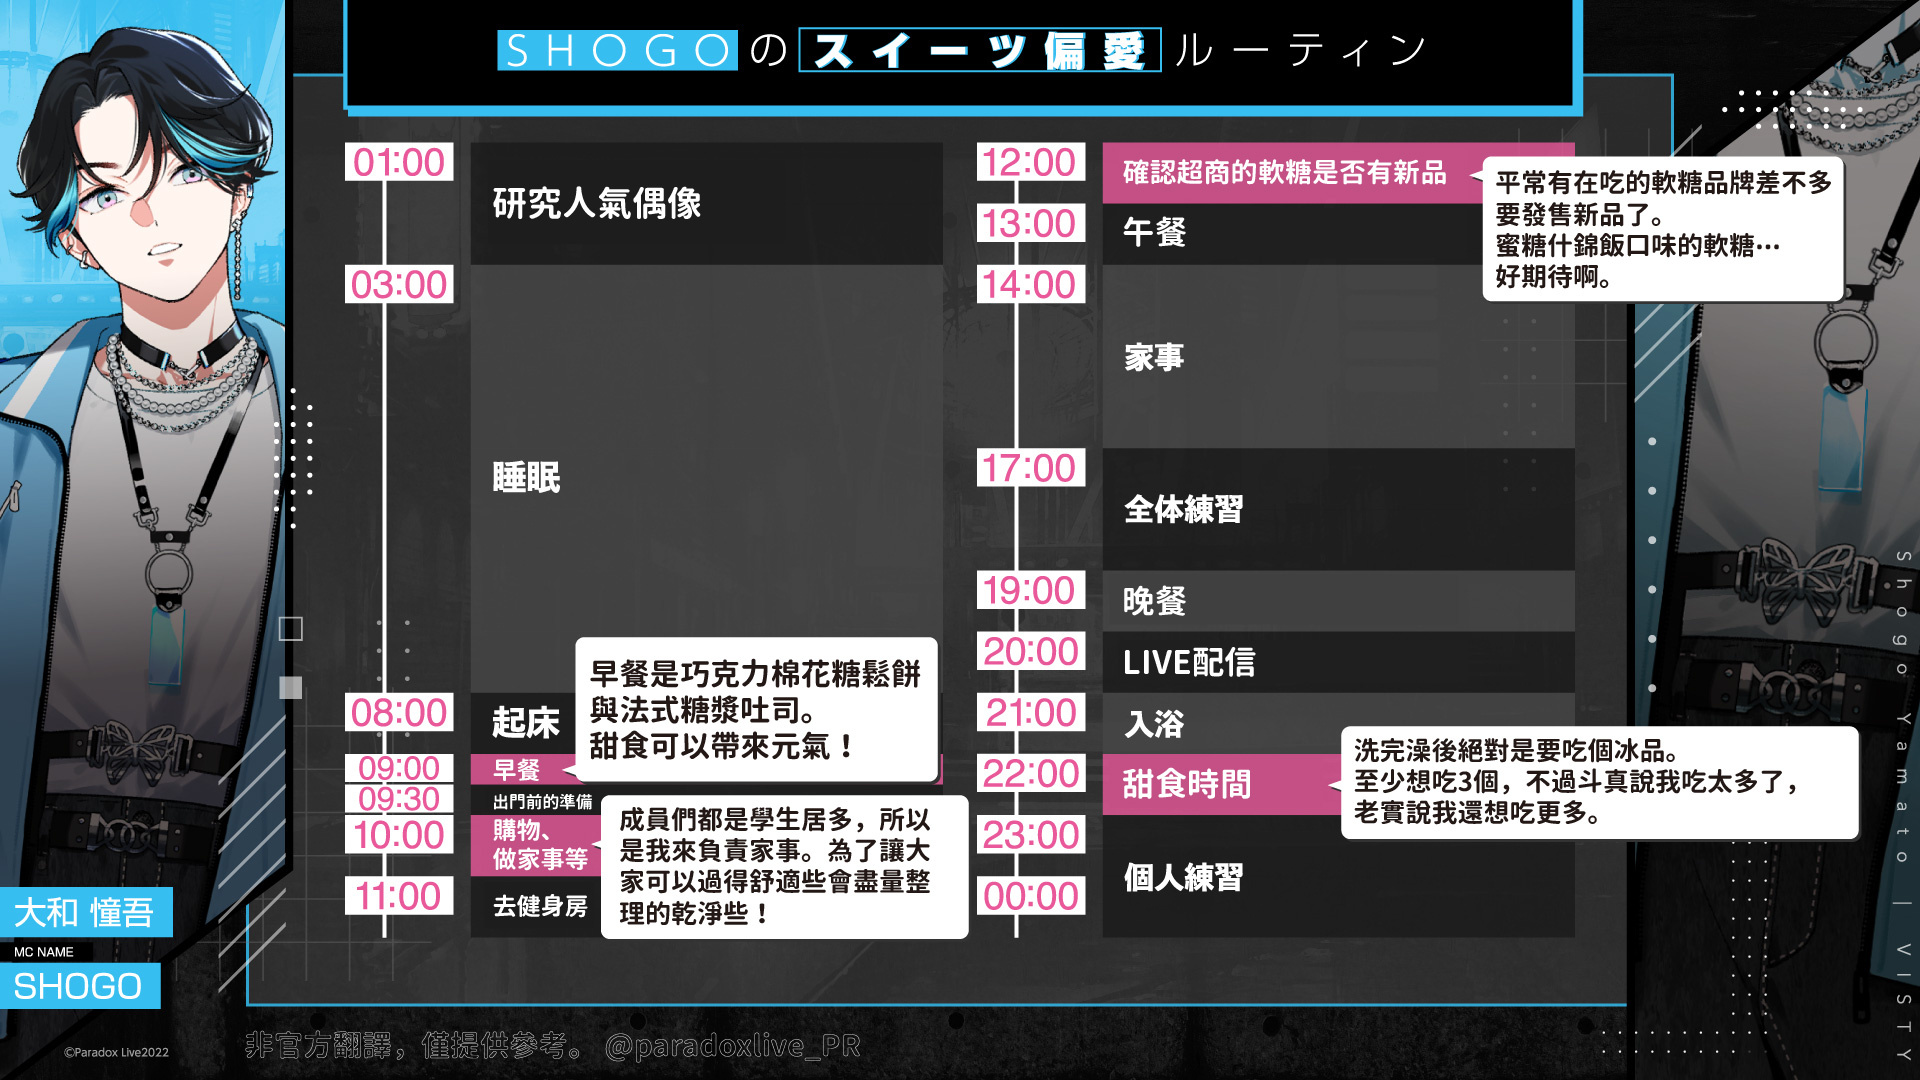Click the 03:00 time label

pos(399,284)
